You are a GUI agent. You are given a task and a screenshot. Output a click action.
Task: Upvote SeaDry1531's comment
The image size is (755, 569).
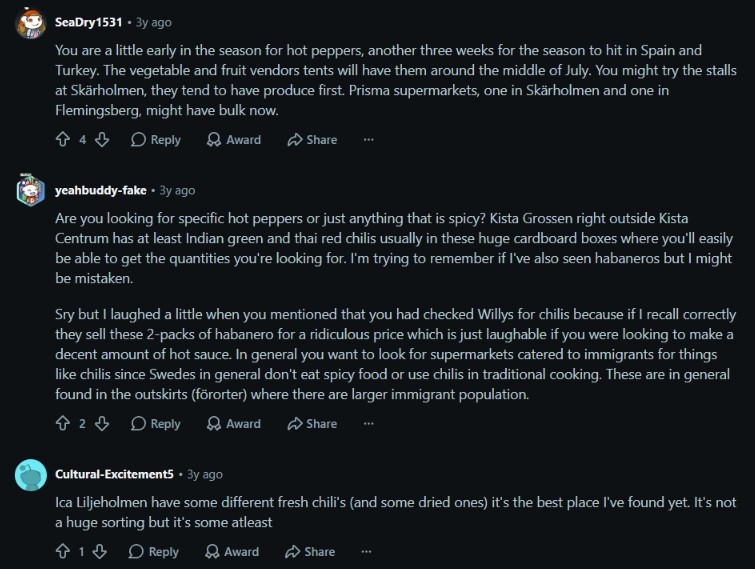tap(63, 140)
